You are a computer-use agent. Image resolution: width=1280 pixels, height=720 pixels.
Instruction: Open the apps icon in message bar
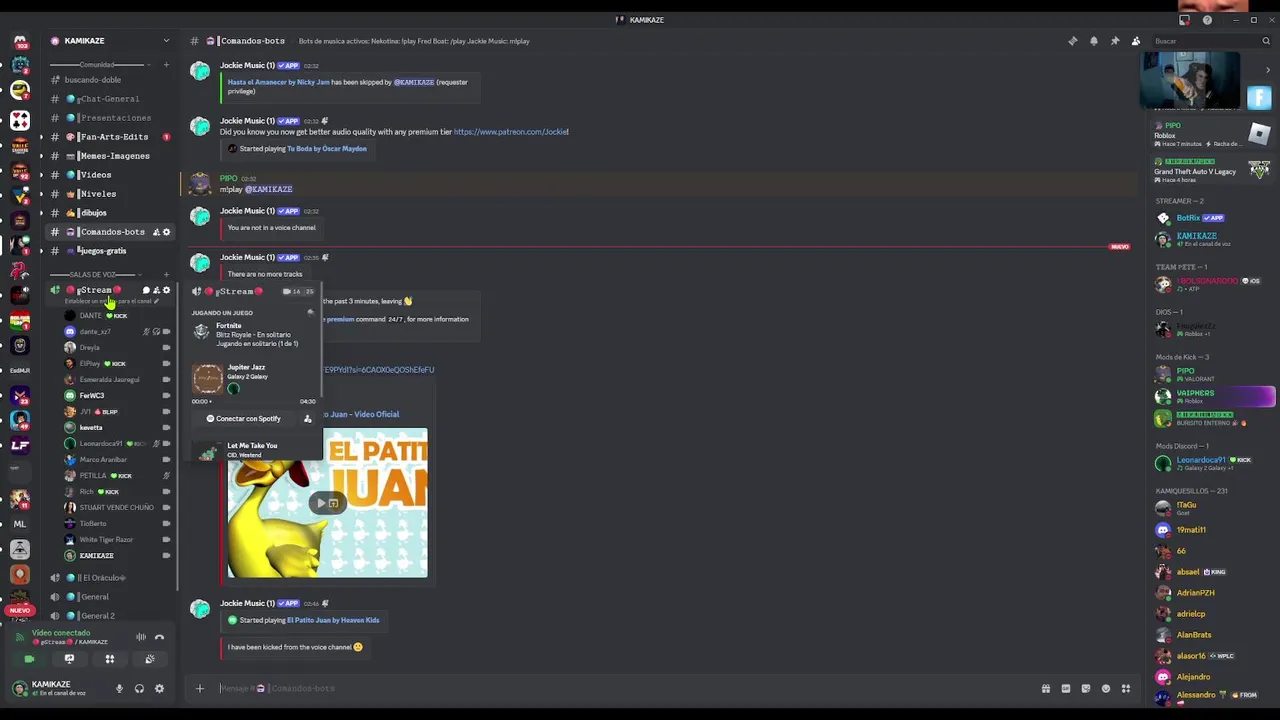point(1126,688)
